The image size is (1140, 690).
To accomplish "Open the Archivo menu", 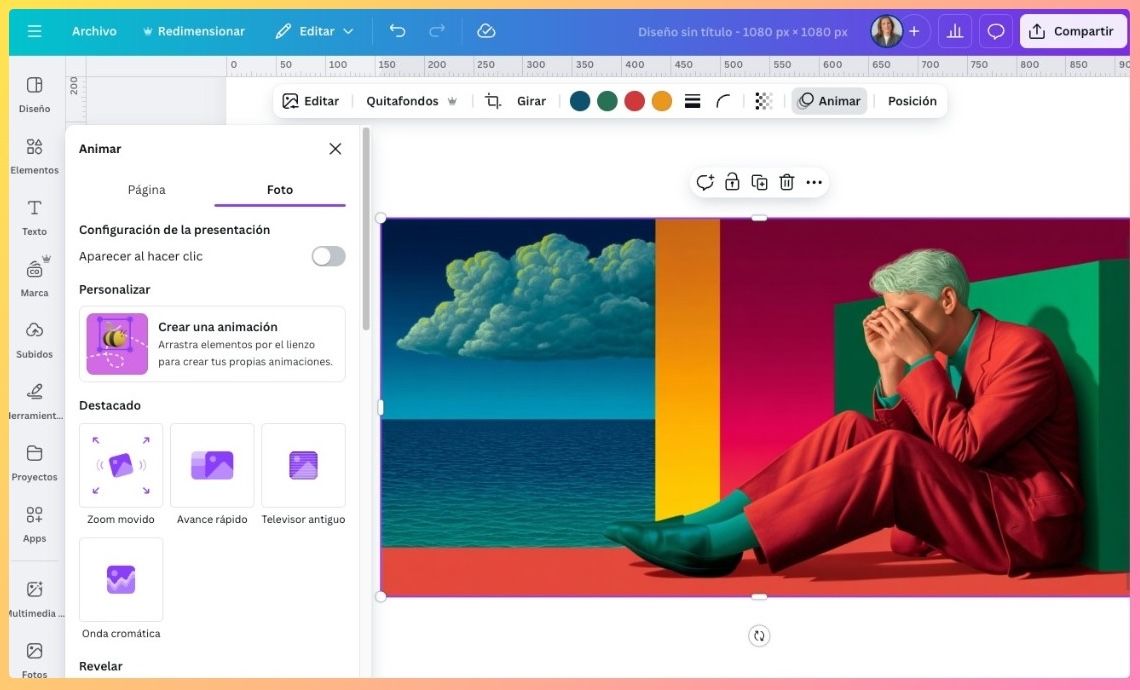I will pyautogui.click(x=94, y=31).
